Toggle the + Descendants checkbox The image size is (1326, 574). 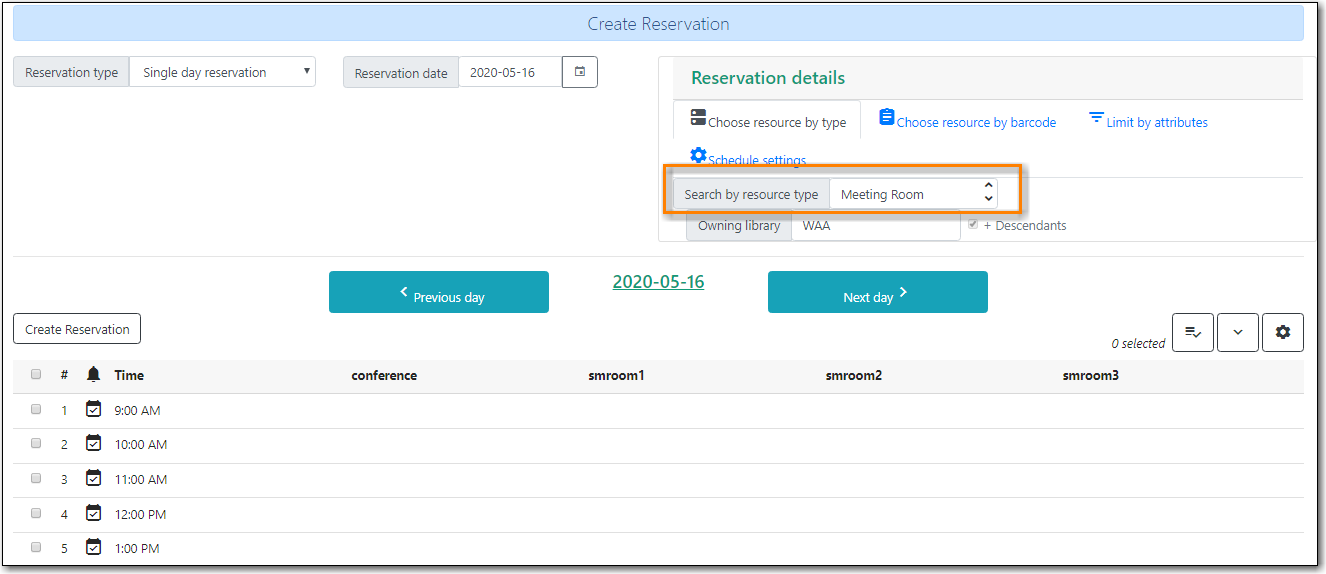[973, 224]
